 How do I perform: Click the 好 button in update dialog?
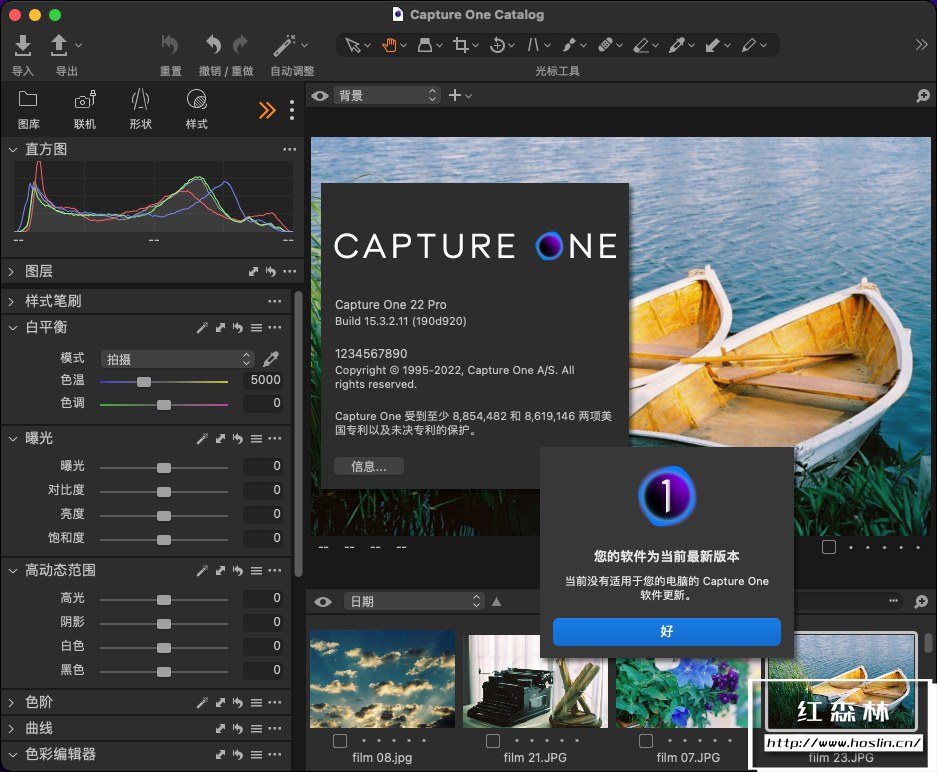pyautogui.click(x=666, y=632)
